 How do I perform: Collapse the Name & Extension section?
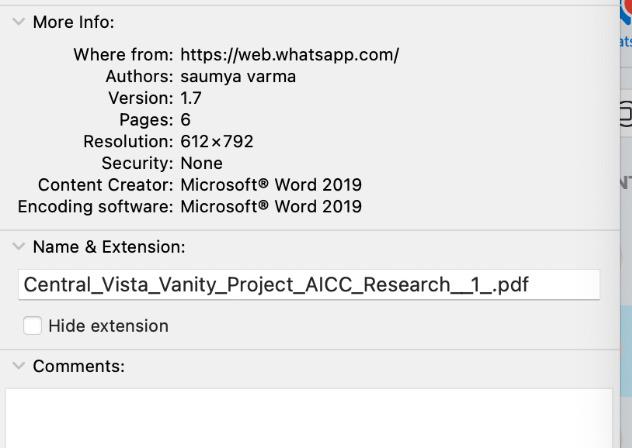18,247
